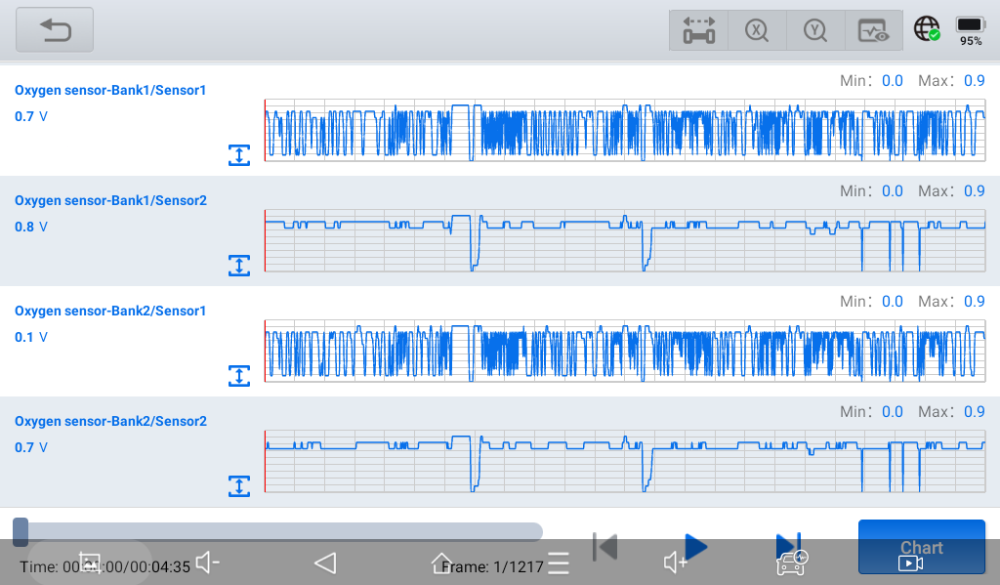1000x585 pixels.
Task: Skip to the next frame
Action: pyautogui.click(x=788, y=547)
